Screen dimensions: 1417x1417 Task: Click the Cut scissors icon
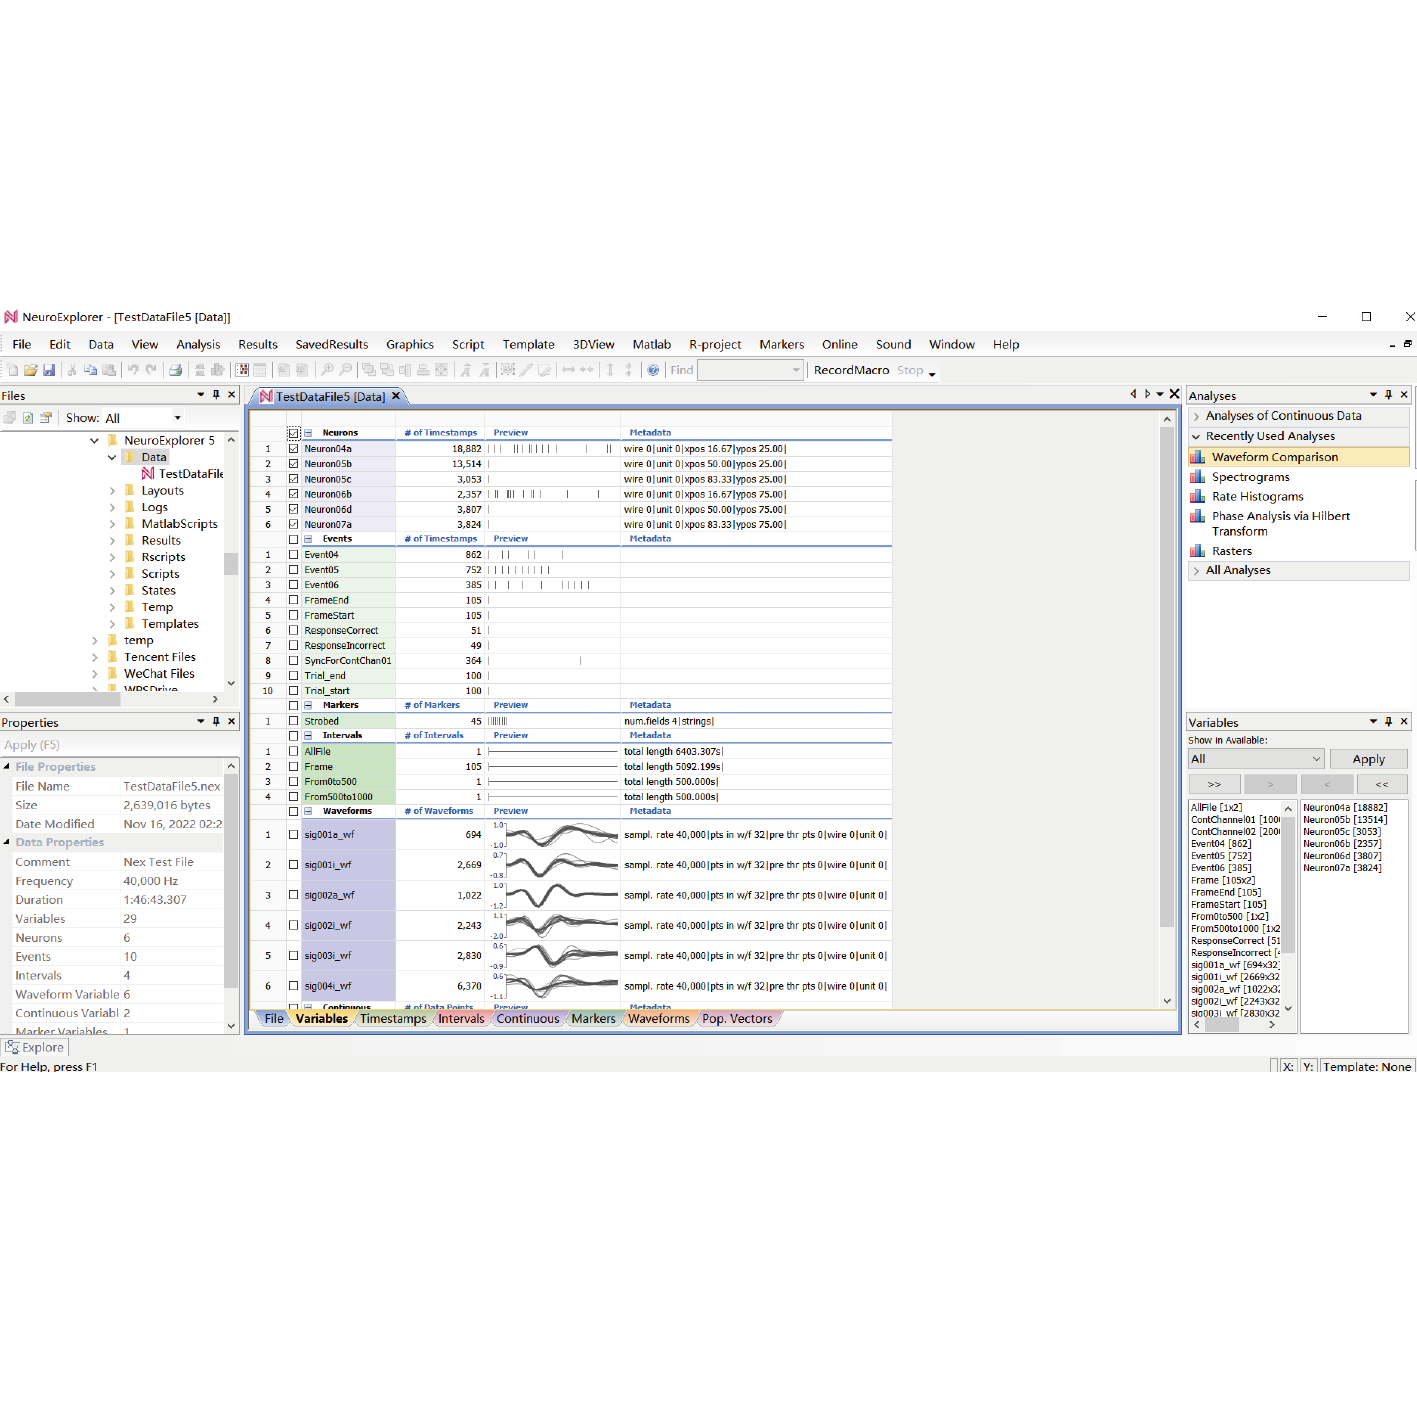coord(72,370)
